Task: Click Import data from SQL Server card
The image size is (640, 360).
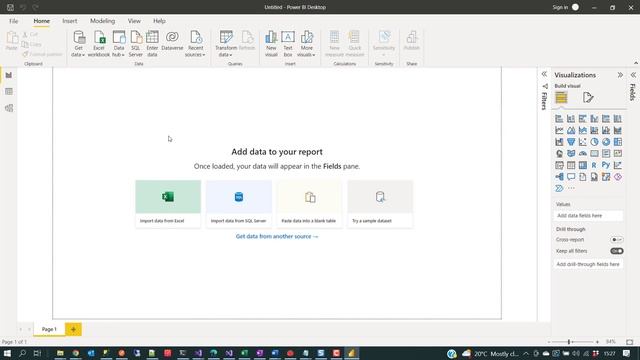Action: pyautogui.click(x=239, y=204)
